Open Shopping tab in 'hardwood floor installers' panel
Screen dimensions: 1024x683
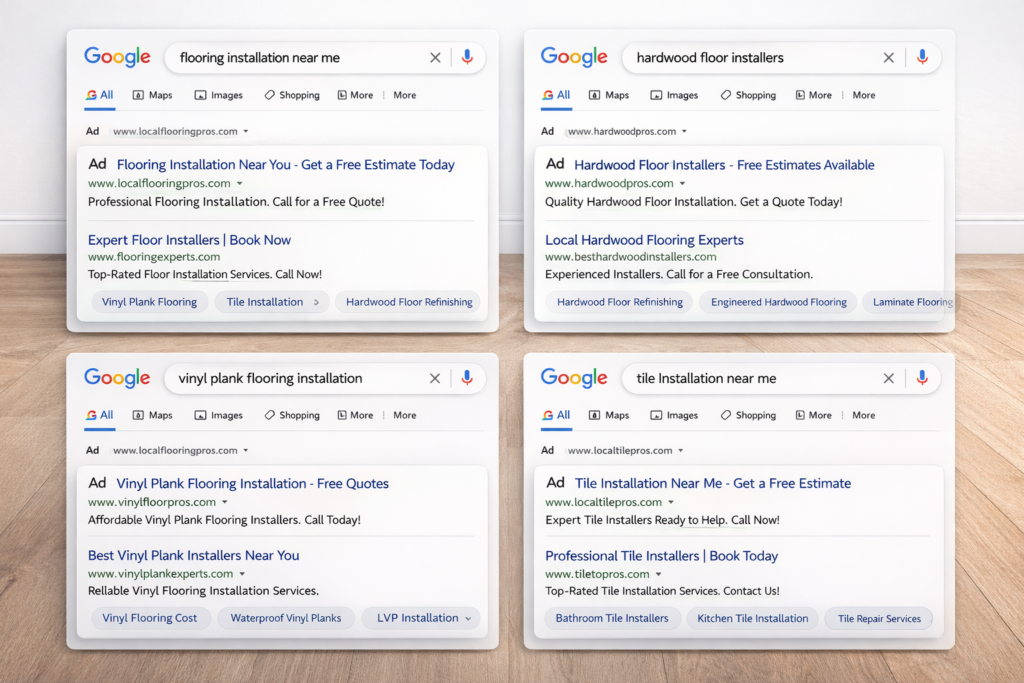pos(748,95)
